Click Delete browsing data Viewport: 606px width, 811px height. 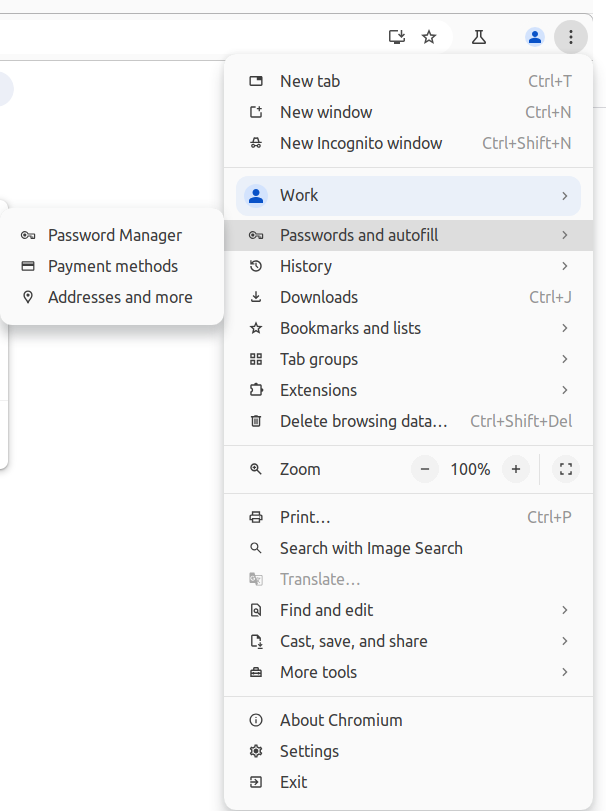point(364,421)
